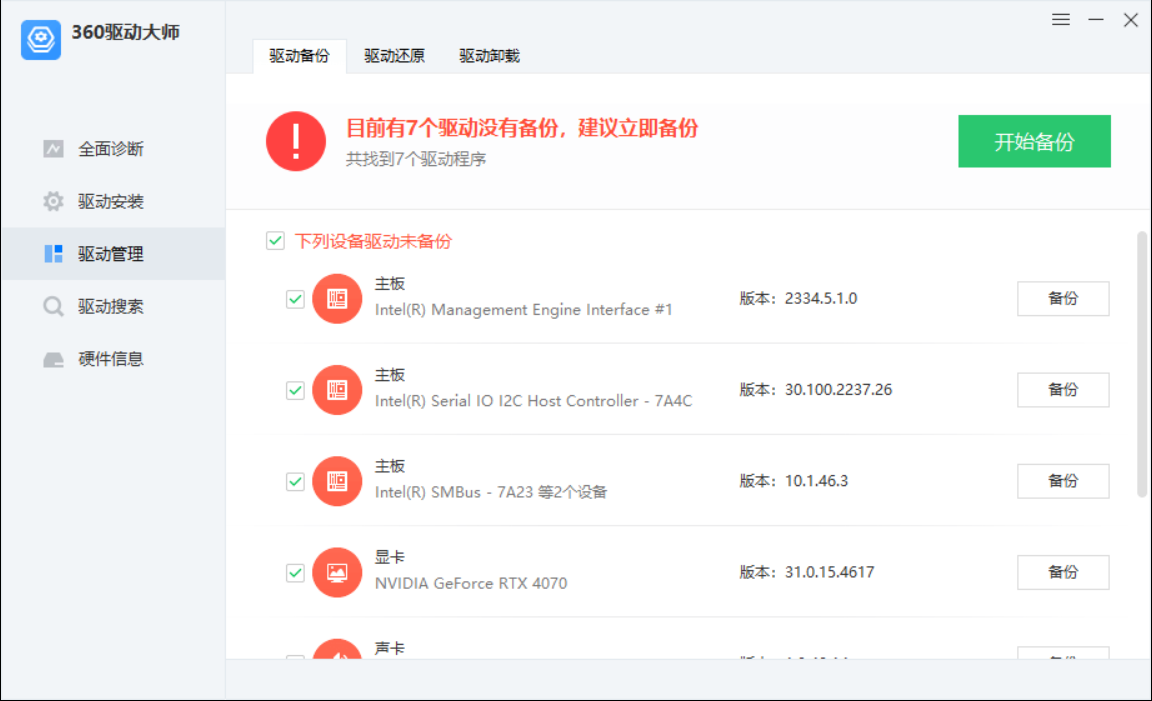The image size is (1152, 701).
Task: Open 全面诊断 in the sidebar
Action: [113, 149]
